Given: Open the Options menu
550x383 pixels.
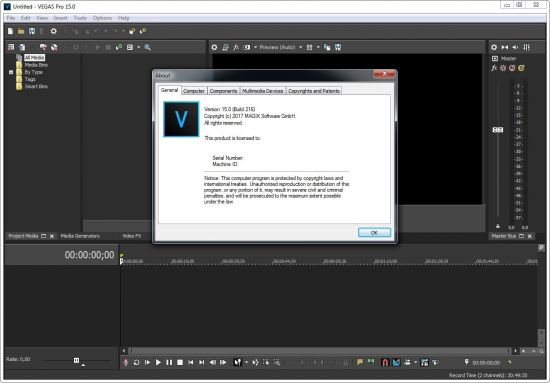Looking at the screenshot, I should pos(102,18).
